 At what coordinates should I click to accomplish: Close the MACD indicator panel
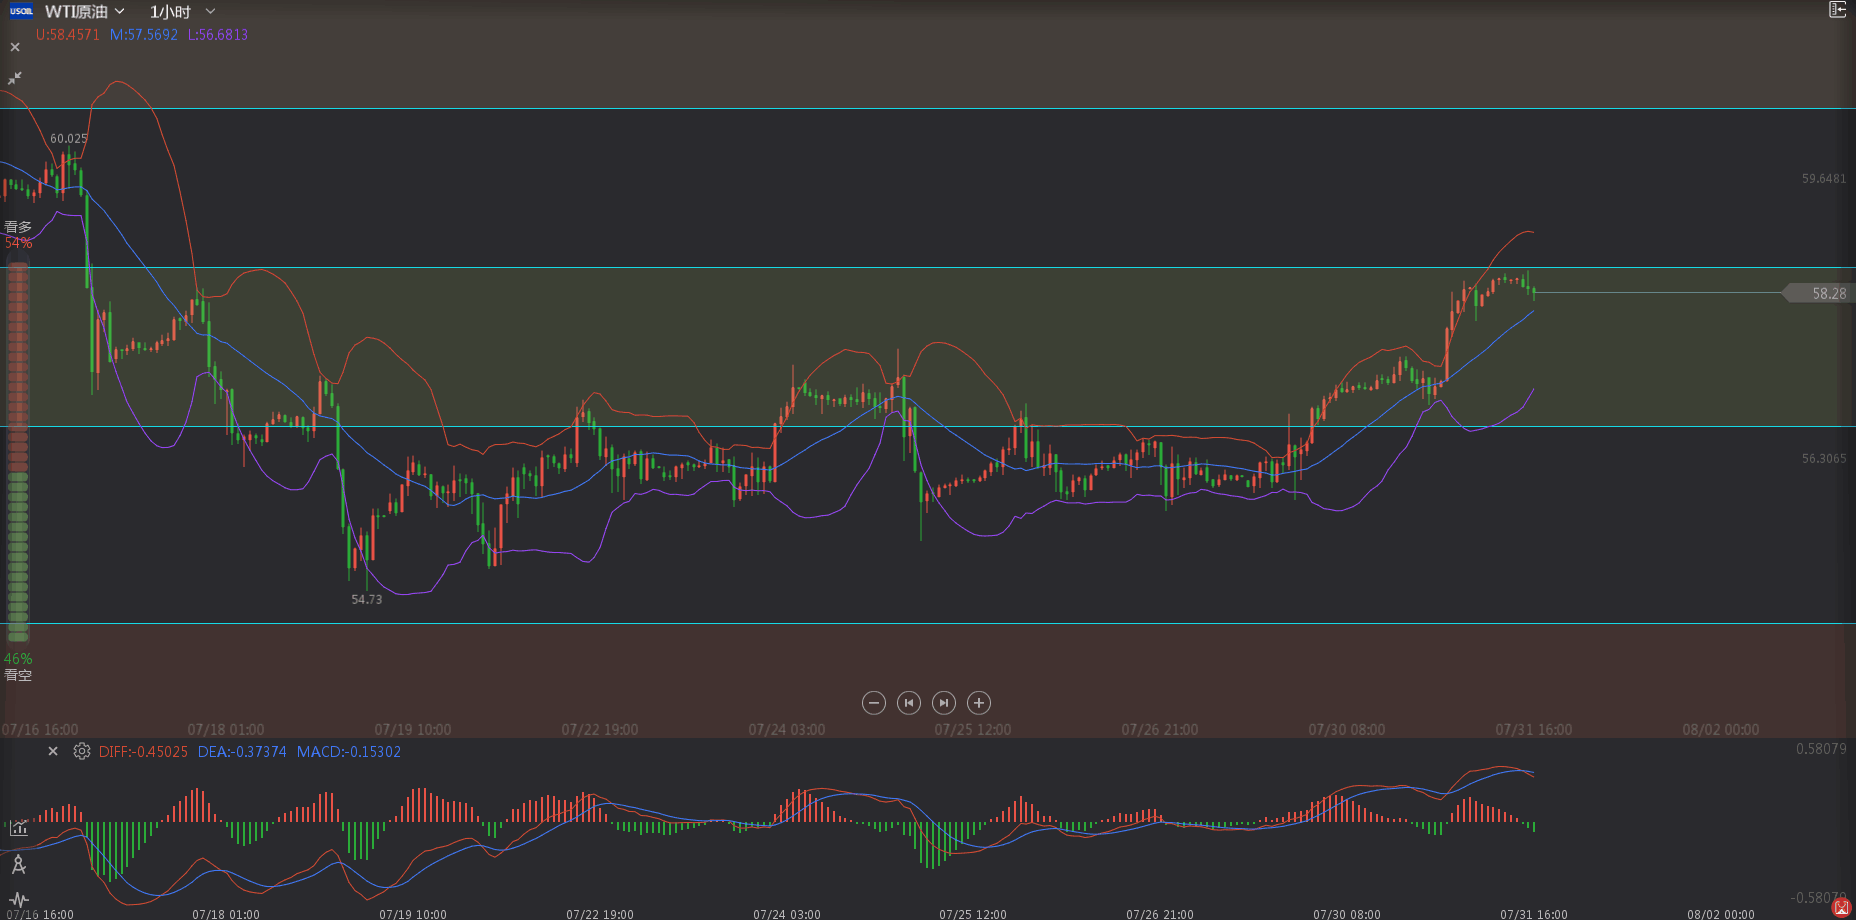(x=53, y=751)
